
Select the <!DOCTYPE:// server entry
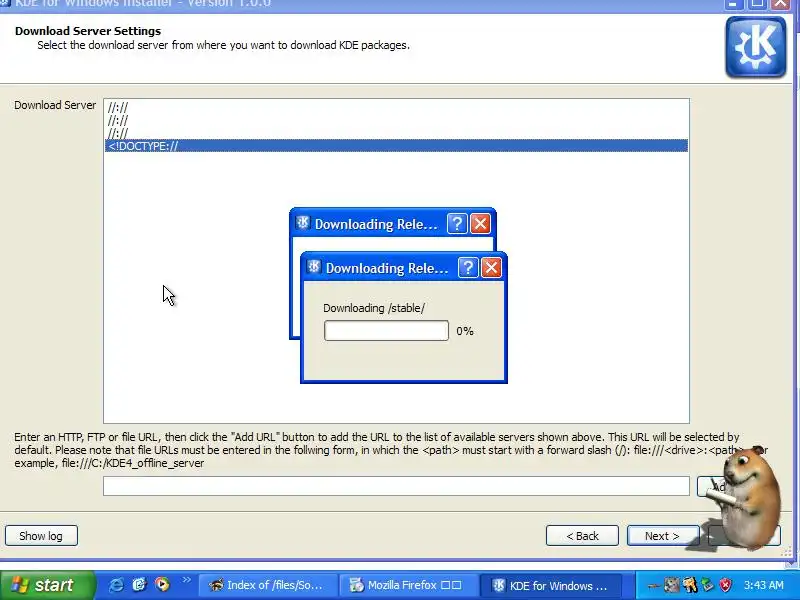pos(396,146)
